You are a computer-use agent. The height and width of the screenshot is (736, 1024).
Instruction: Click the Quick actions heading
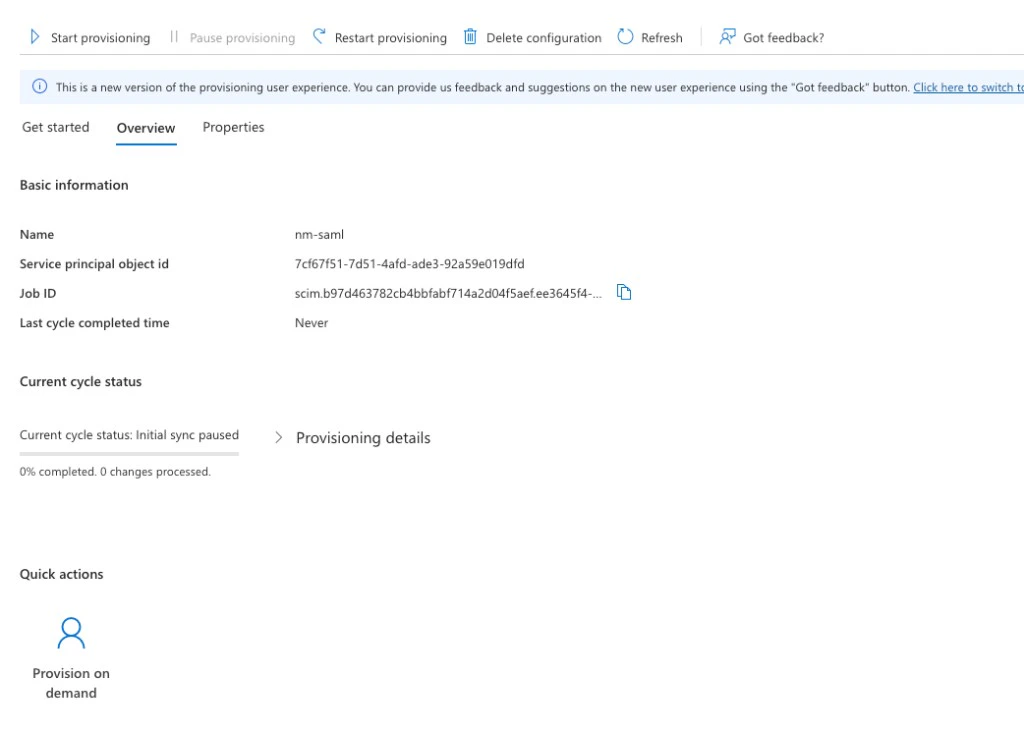(61, 574)
